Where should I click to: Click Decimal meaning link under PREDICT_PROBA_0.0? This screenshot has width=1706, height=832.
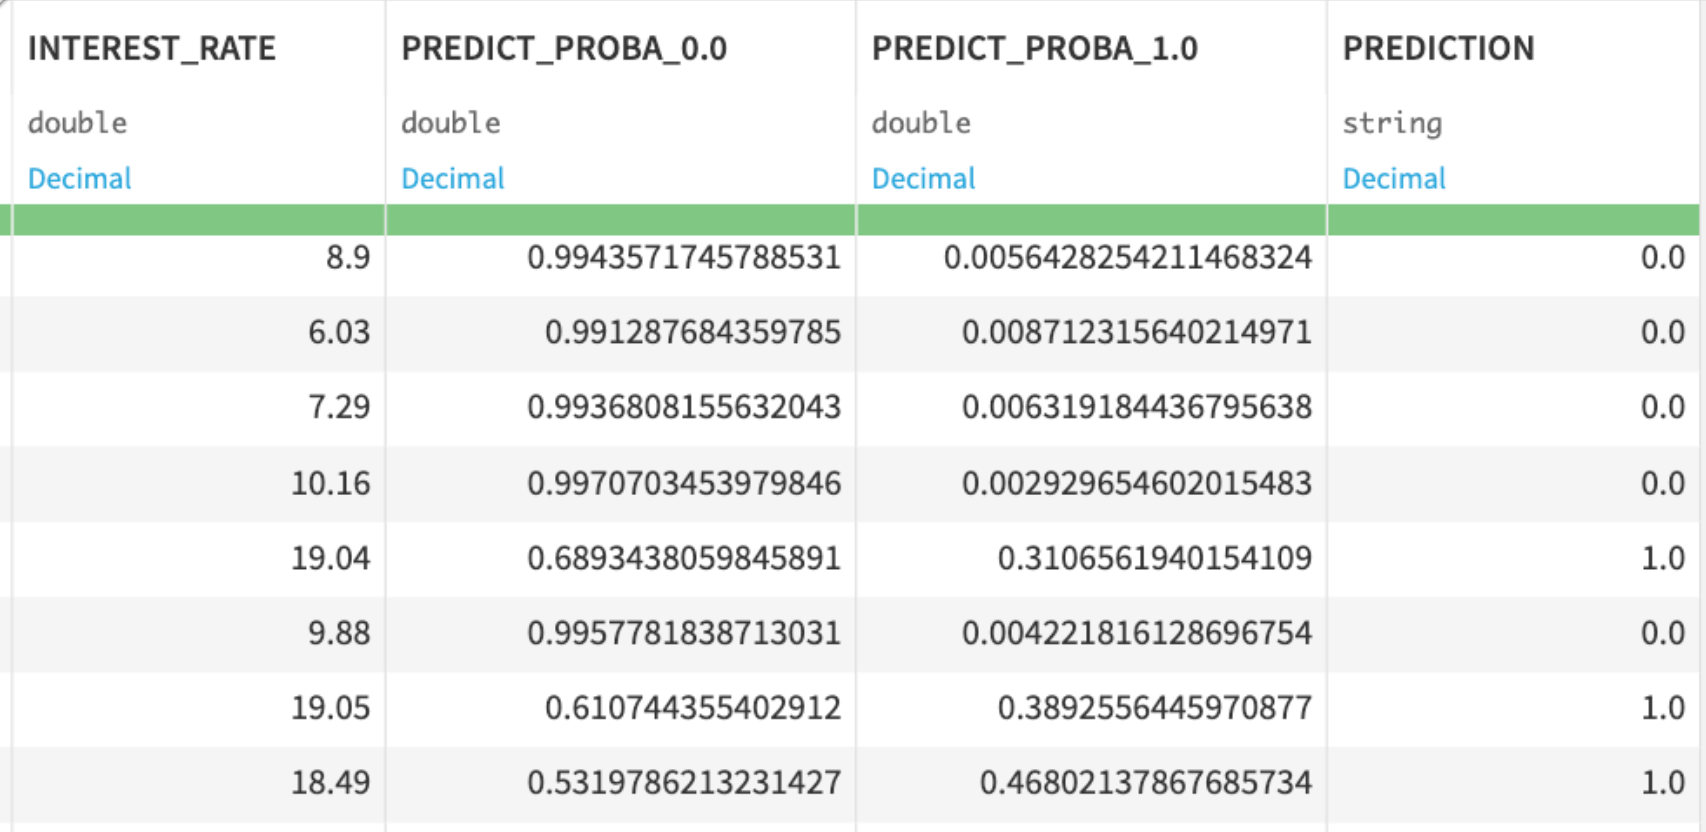(x=453, y=178)
